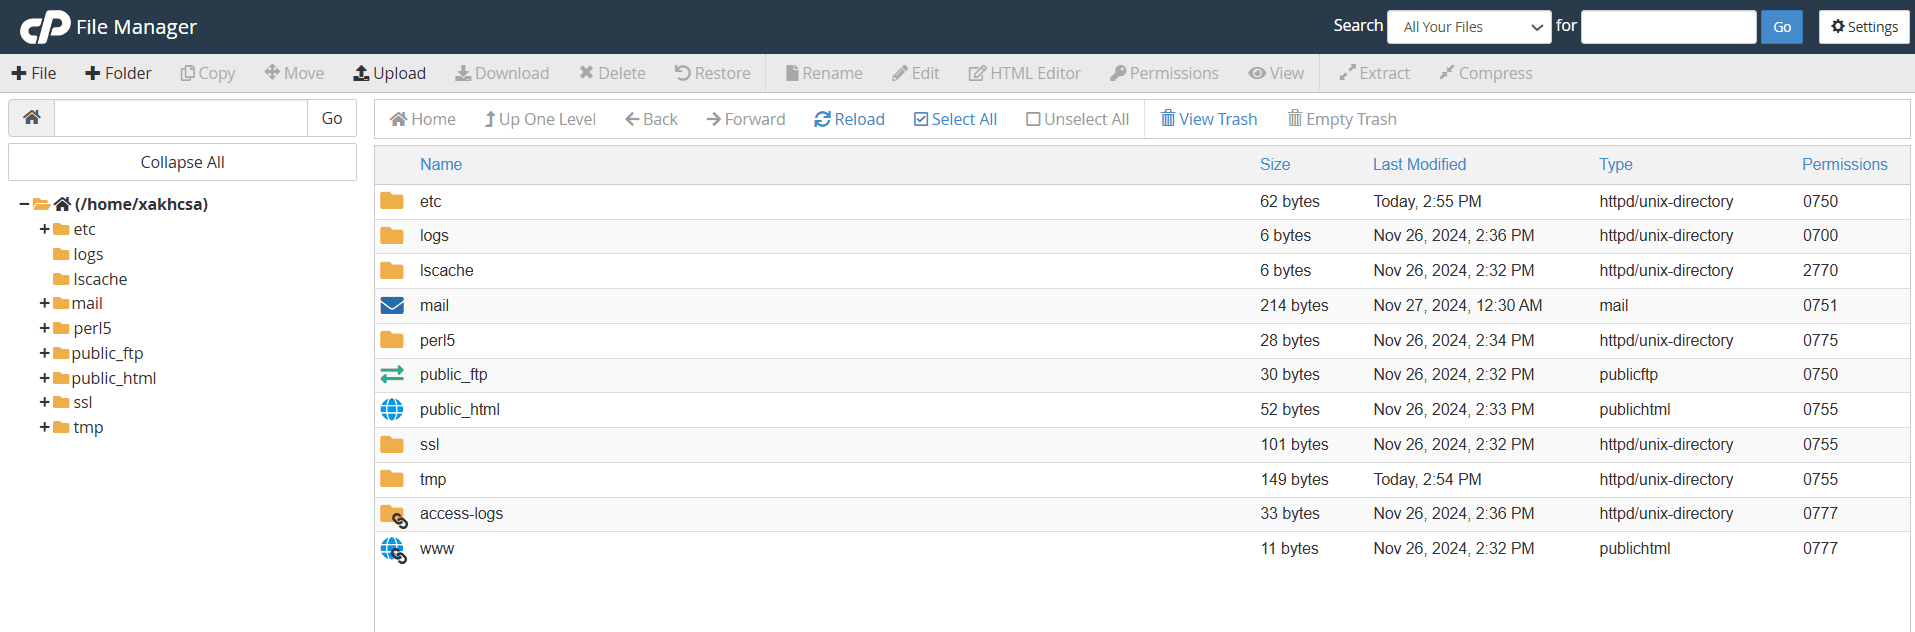Click the Forward navigation link
The image size is (1915, 632).
coord(746,119)
